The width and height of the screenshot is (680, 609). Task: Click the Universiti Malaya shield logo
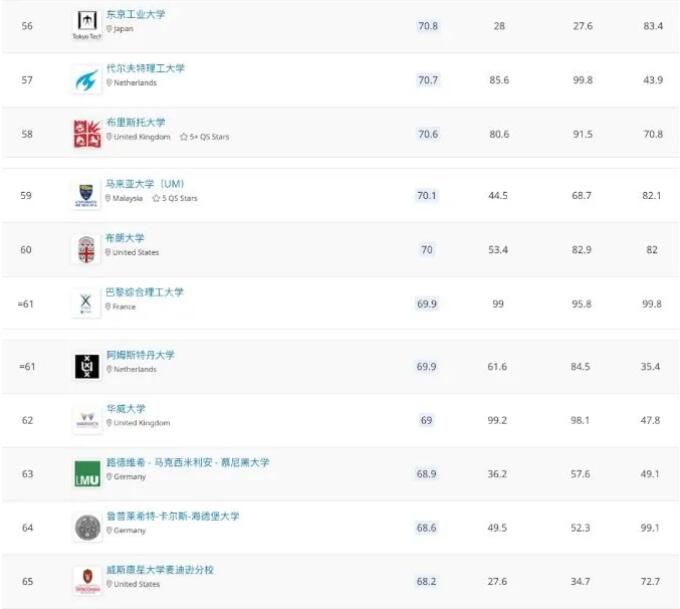click(x=86, y=196)
